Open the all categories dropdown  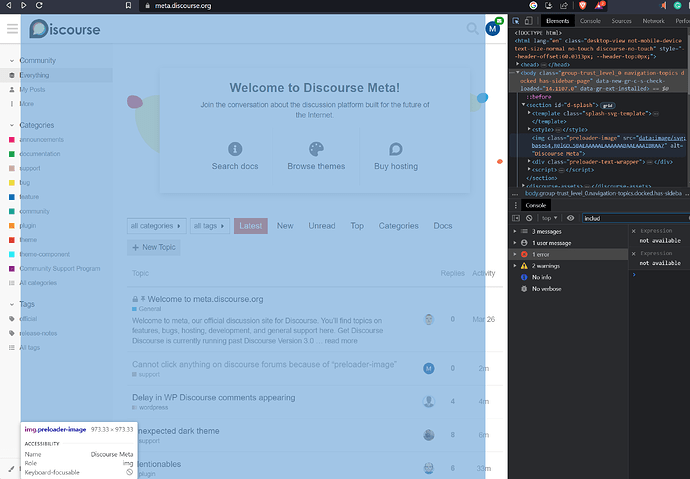156,226
